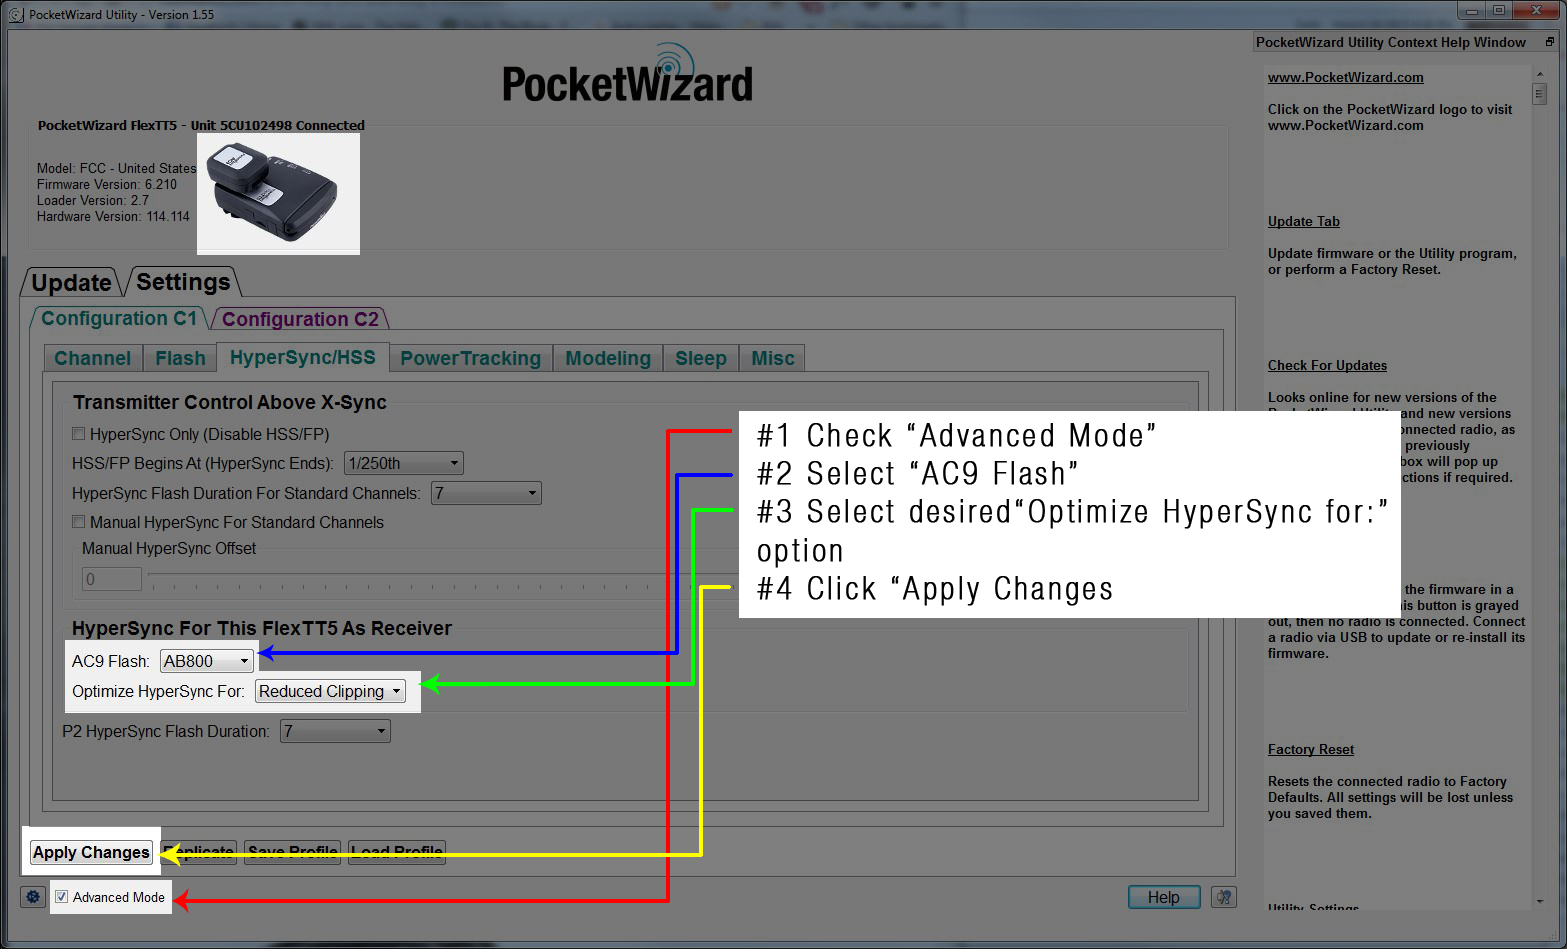Switch to the Channel tab
Screen dimensions: 1567x949
pos(92,358)
